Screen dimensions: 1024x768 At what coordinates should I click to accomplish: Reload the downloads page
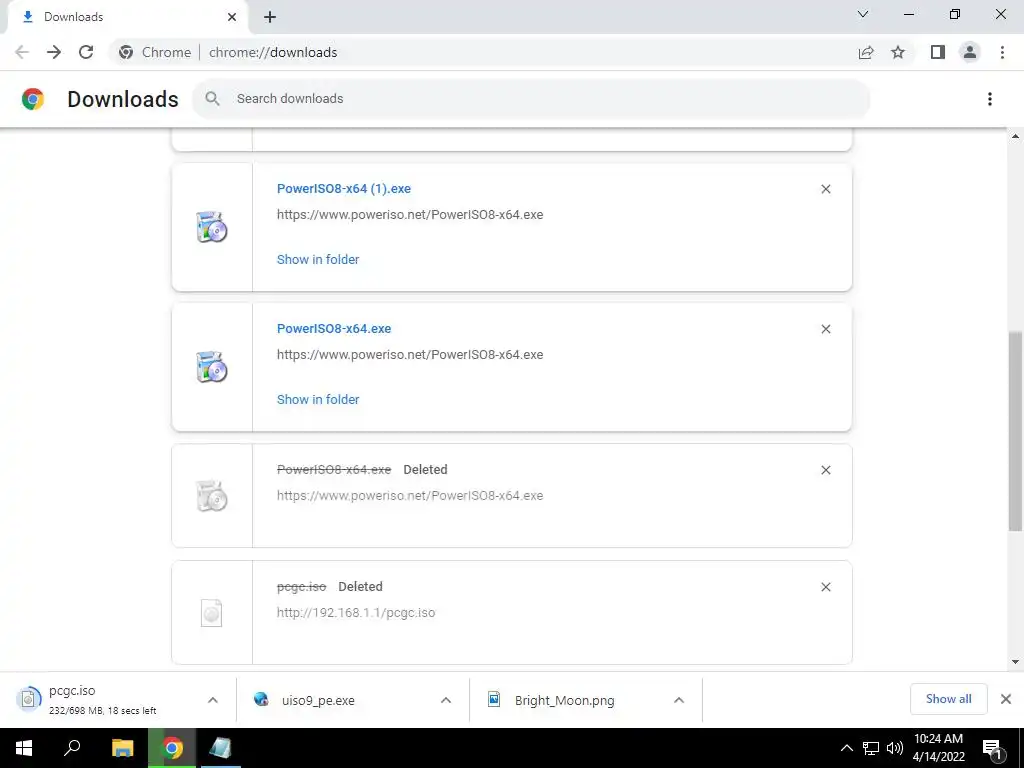[x=86, y=52]
